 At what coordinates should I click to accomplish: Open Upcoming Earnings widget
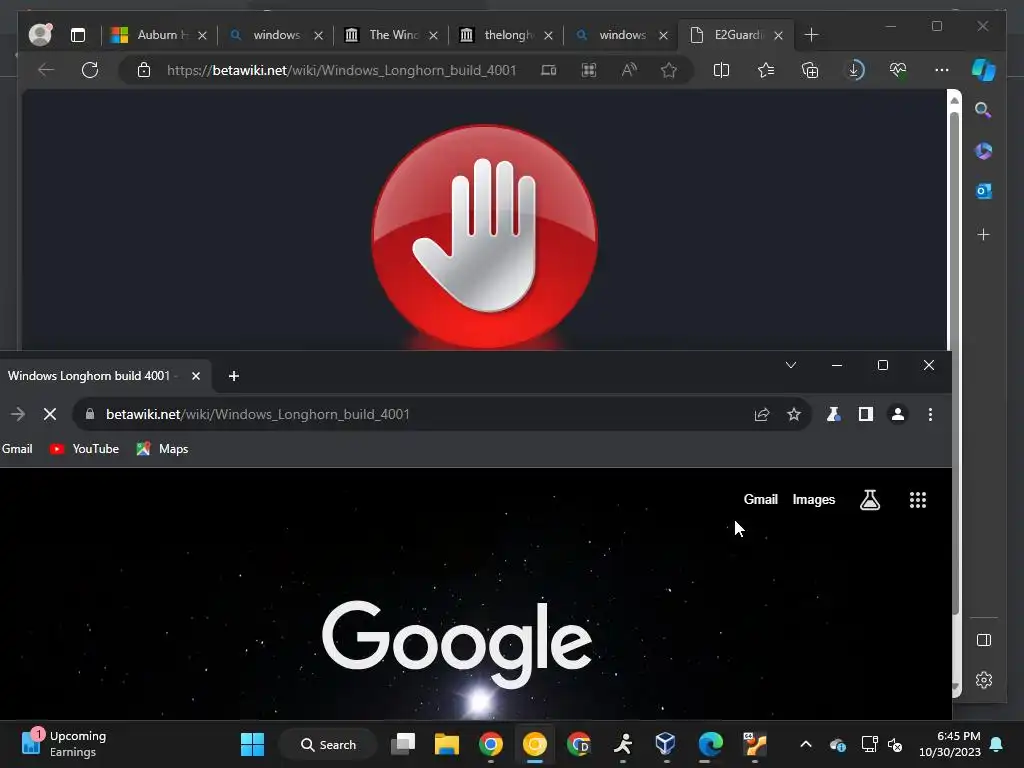[64, 744]
